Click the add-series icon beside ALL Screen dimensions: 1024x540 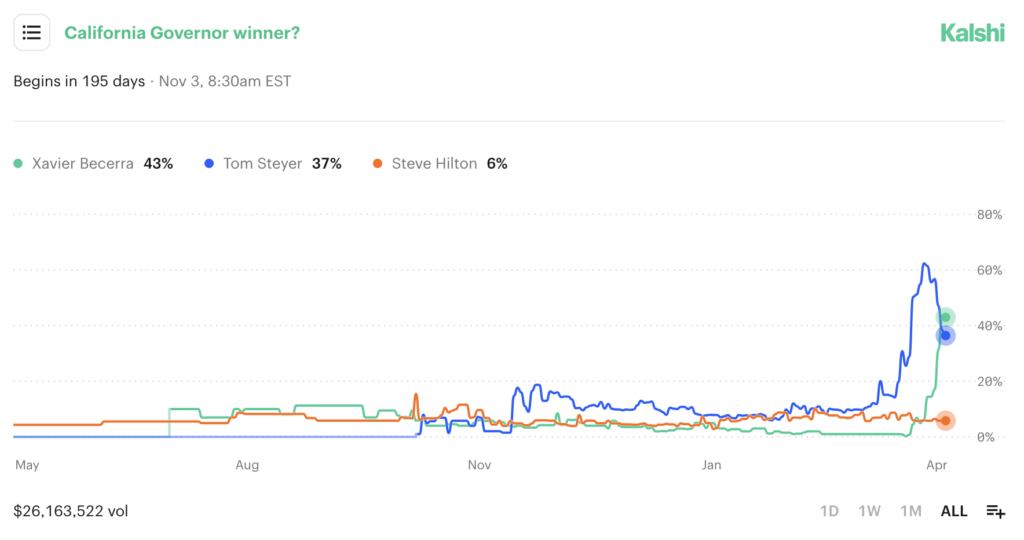coord(995,511)
